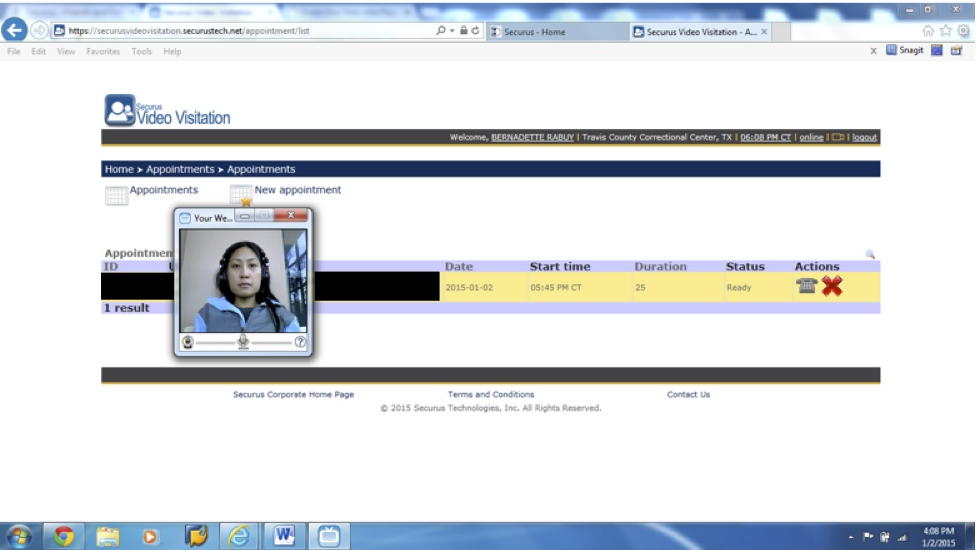Open the Help menu
This screenshot has height=550, width=976.
point(172,52)
